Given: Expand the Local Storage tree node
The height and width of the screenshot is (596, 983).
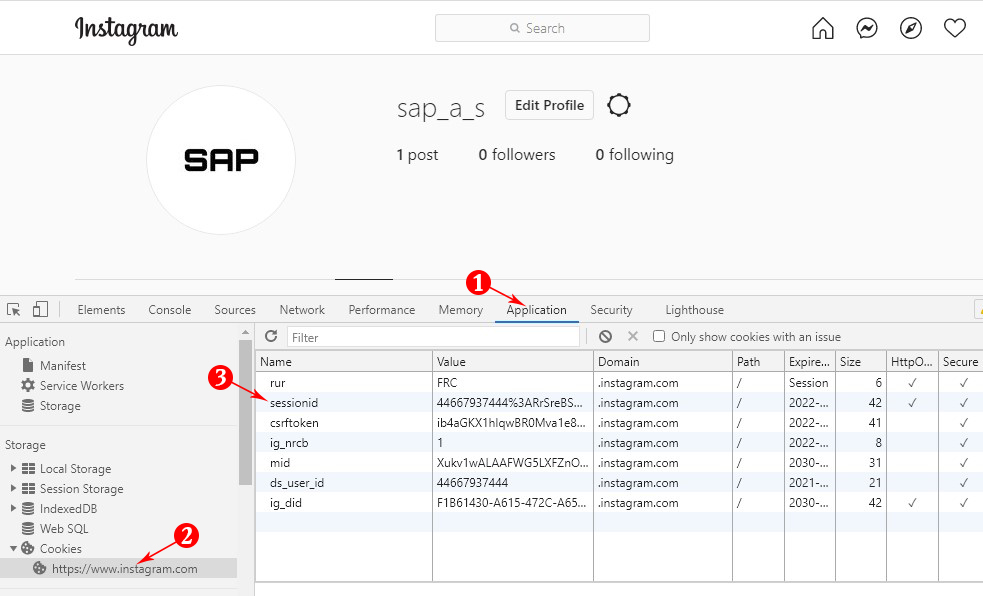Looking at the screenshot, I should coord(13,468).
